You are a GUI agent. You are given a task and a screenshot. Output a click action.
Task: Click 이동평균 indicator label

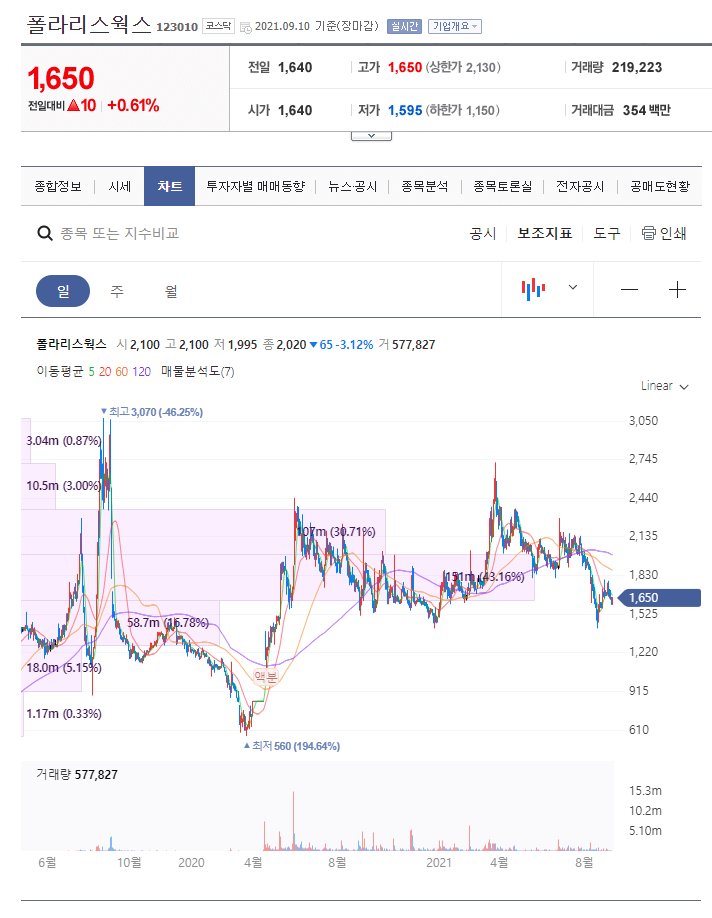point(60,372)
